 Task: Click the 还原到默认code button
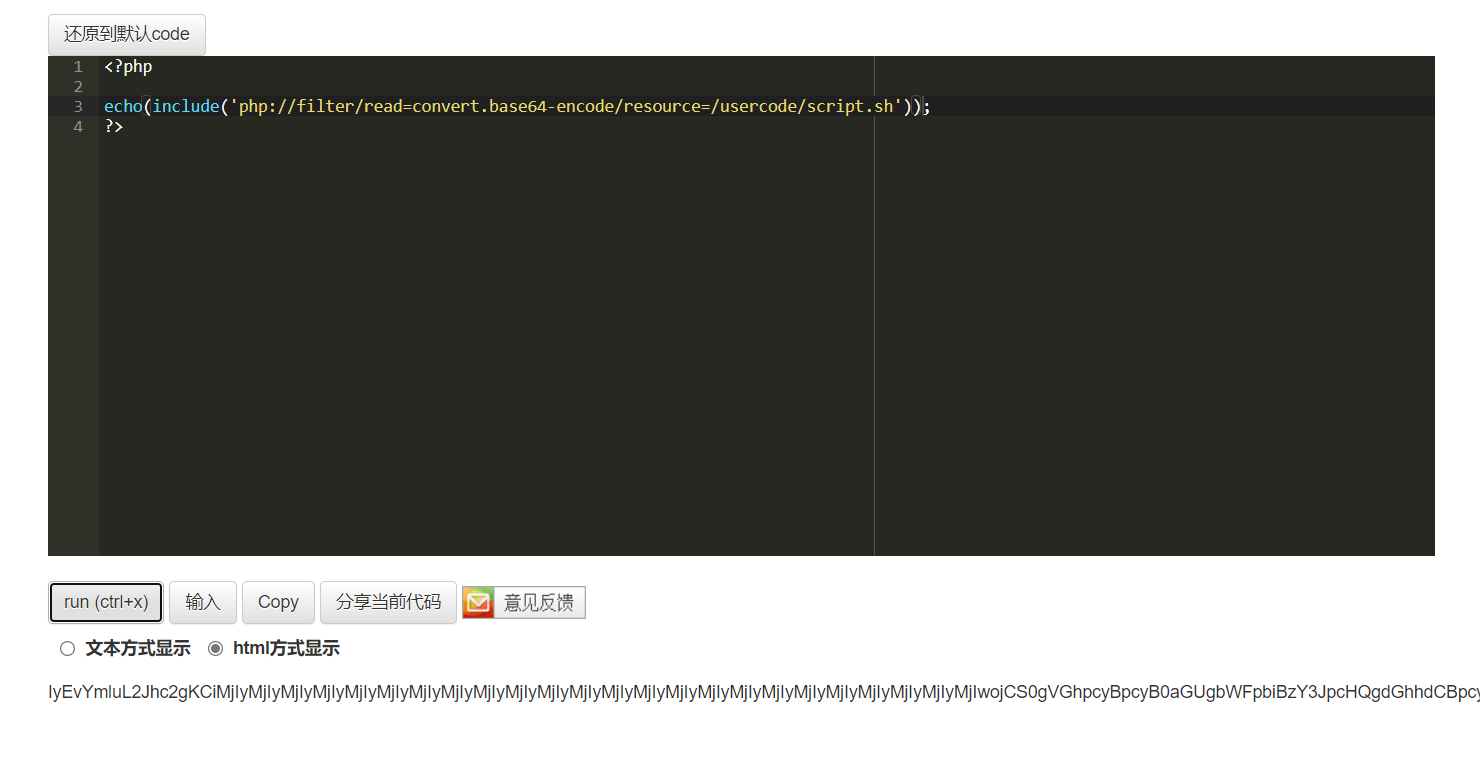tap(127, 34)
